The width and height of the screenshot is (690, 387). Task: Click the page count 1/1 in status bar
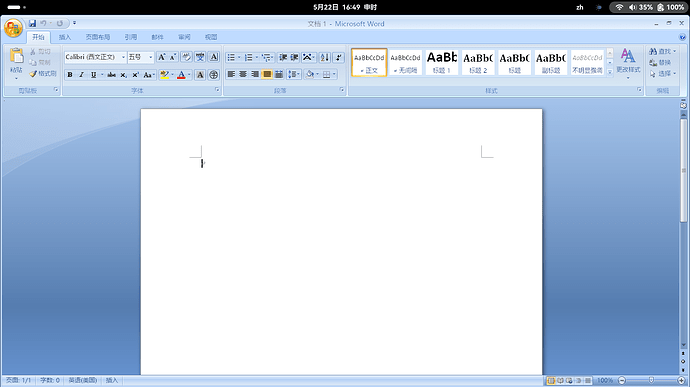pyautogui.click(x=18, y=380)
